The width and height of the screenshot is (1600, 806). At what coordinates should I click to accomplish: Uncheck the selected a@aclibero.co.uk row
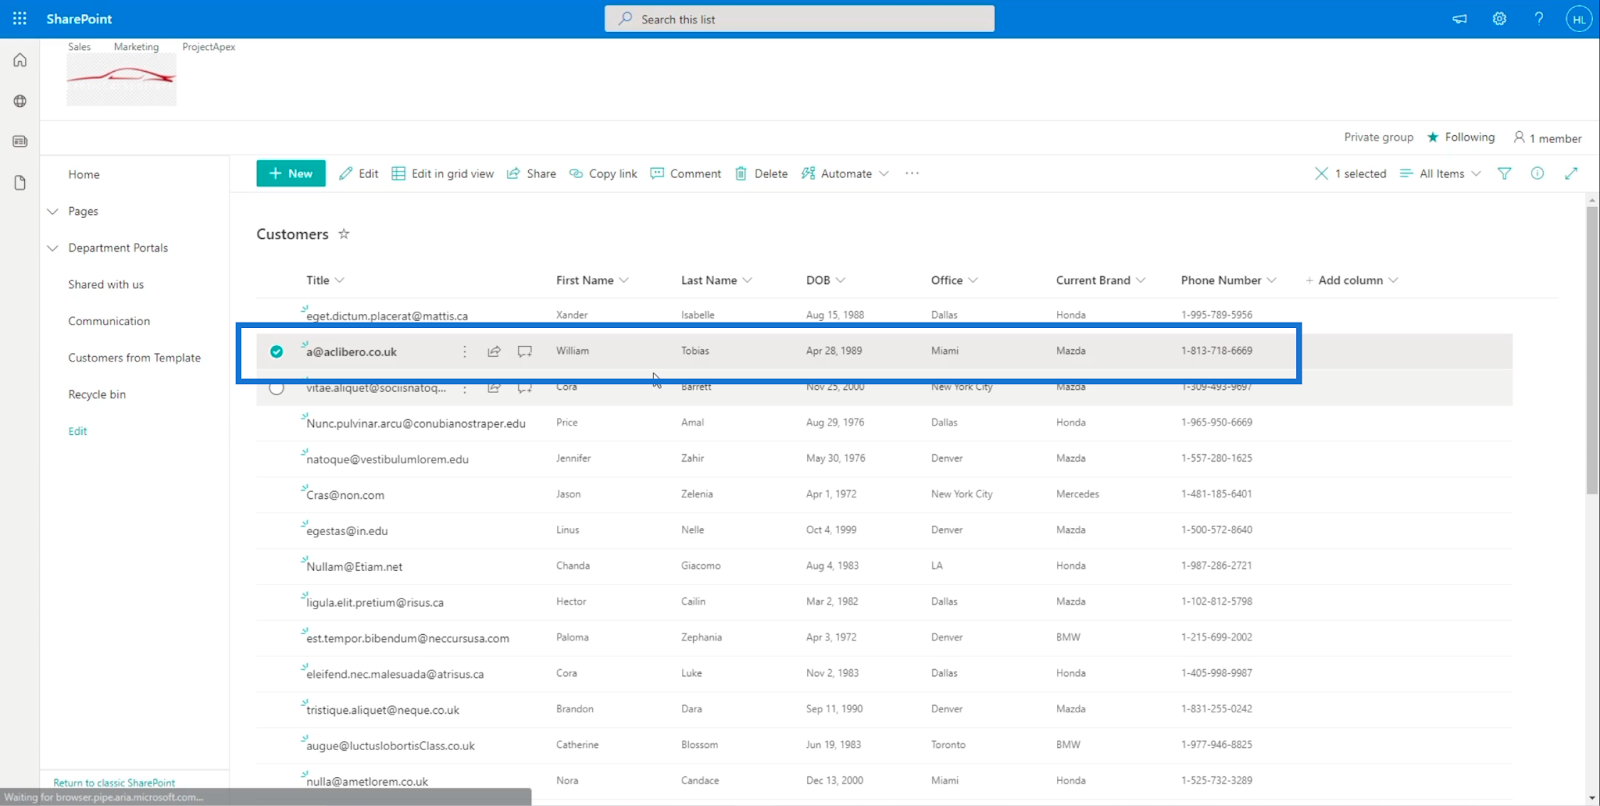click(x=277, y=352)
